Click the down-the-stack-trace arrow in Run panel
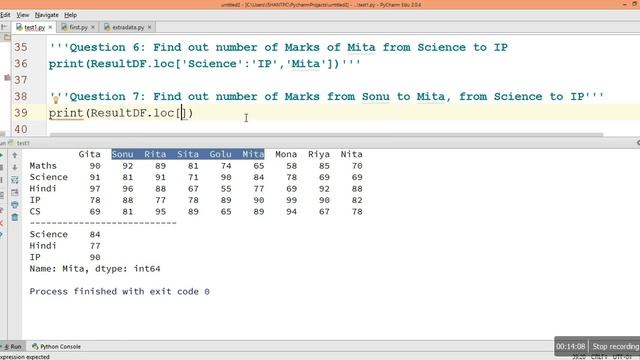 point(15,167)
